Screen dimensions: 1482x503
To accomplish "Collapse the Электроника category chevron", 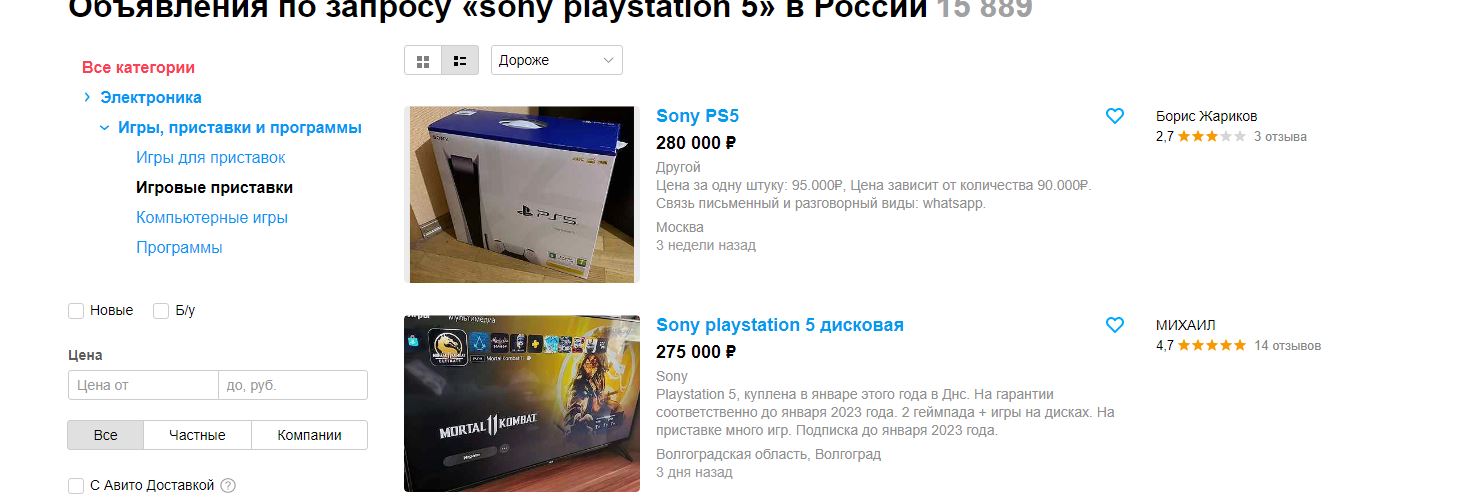I will point(88,97).
